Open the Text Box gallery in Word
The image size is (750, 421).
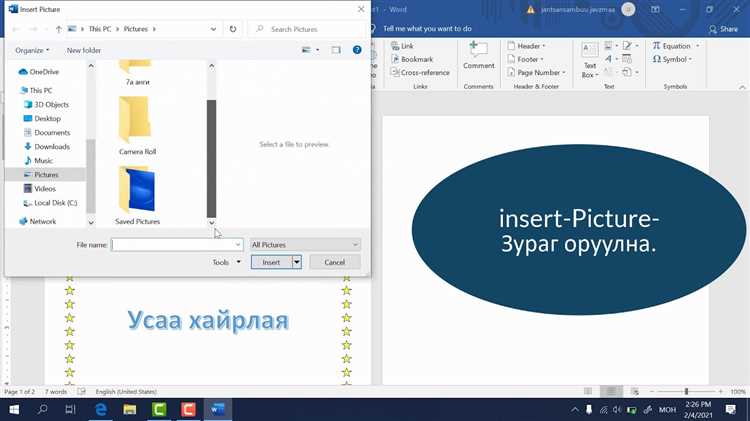point(590,60)
